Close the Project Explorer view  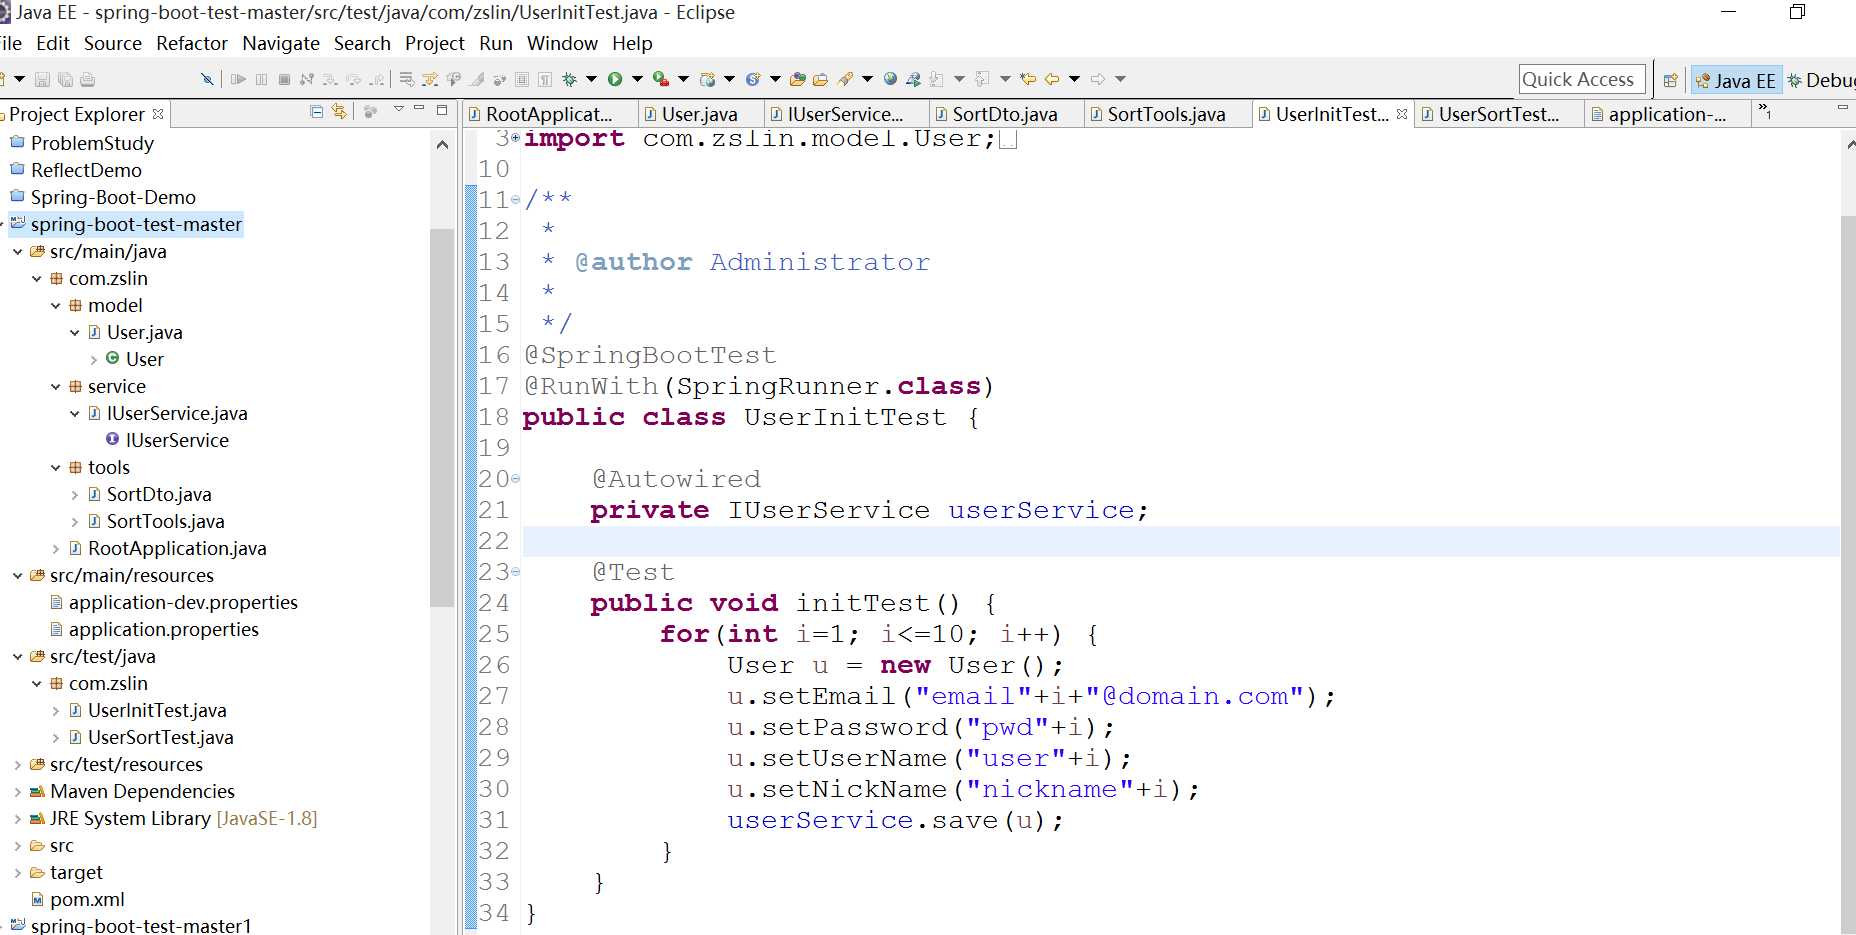pos(158,114)
